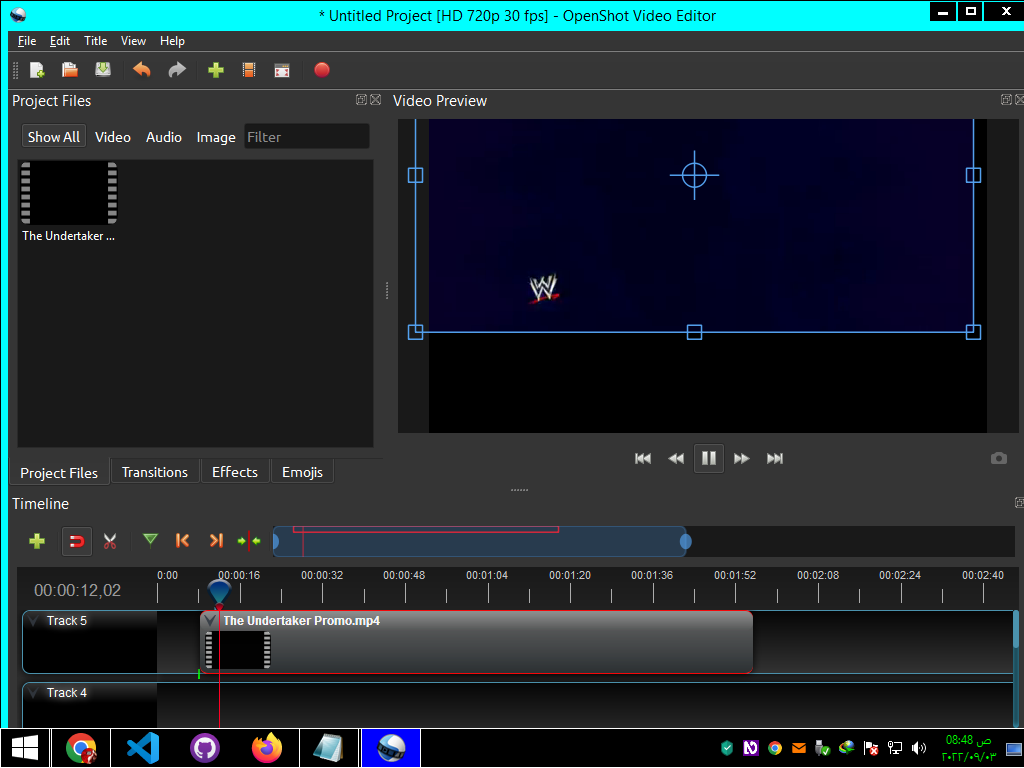Switch to the Effects tab
The width and height of the screenshot is (1024, 768).
tap(234, 472)
